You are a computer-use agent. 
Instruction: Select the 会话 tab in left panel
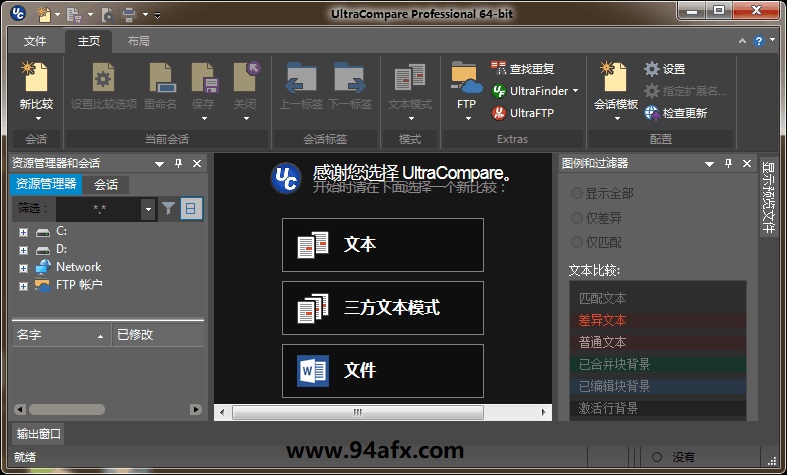click(x=106, y=185)
